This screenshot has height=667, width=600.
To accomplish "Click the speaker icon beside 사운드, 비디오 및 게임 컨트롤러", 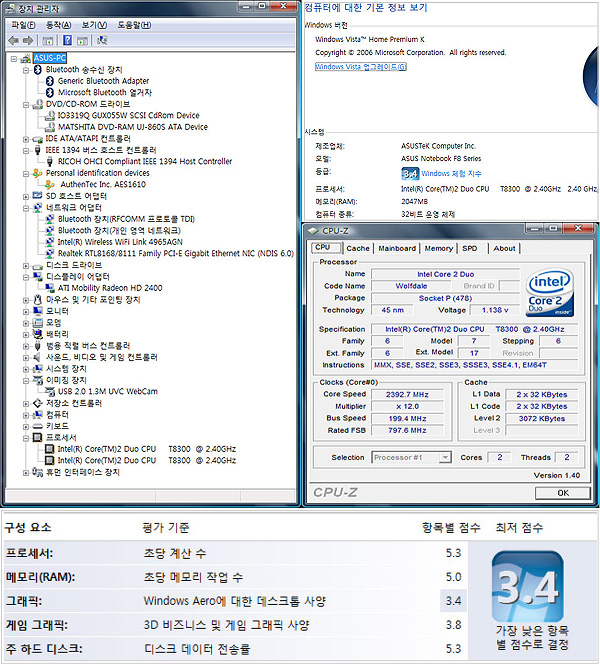I will (x=37, y=357).
